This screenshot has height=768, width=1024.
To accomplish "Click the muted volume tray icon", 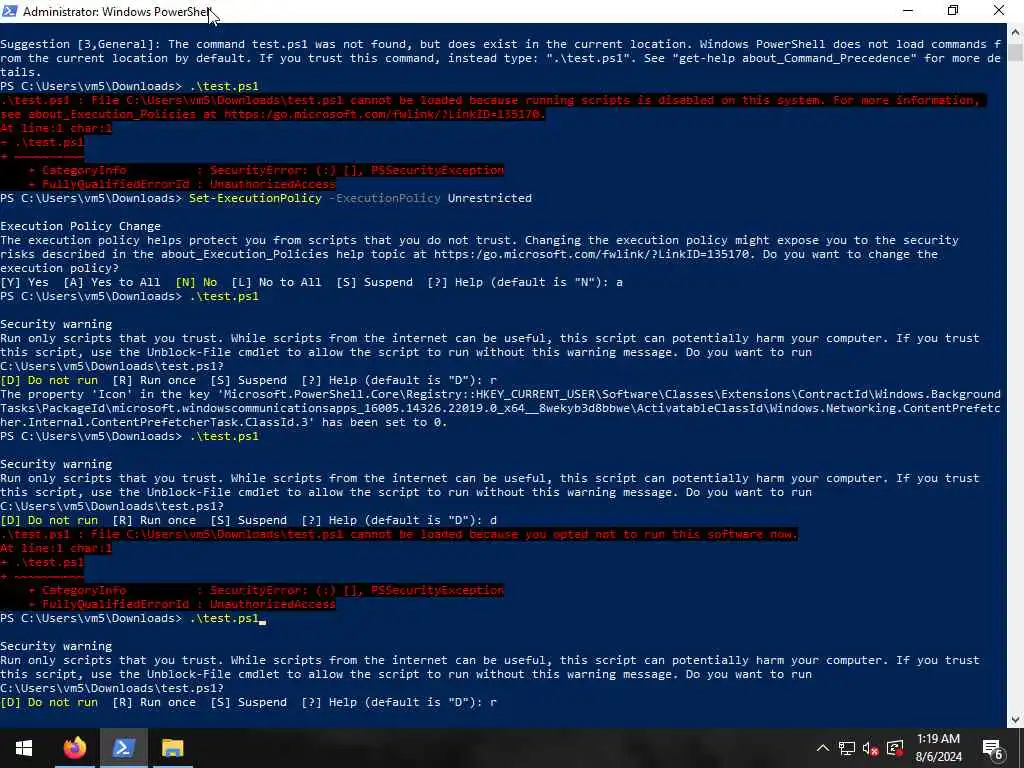I will pyautogui.click(x=871, y=748).
